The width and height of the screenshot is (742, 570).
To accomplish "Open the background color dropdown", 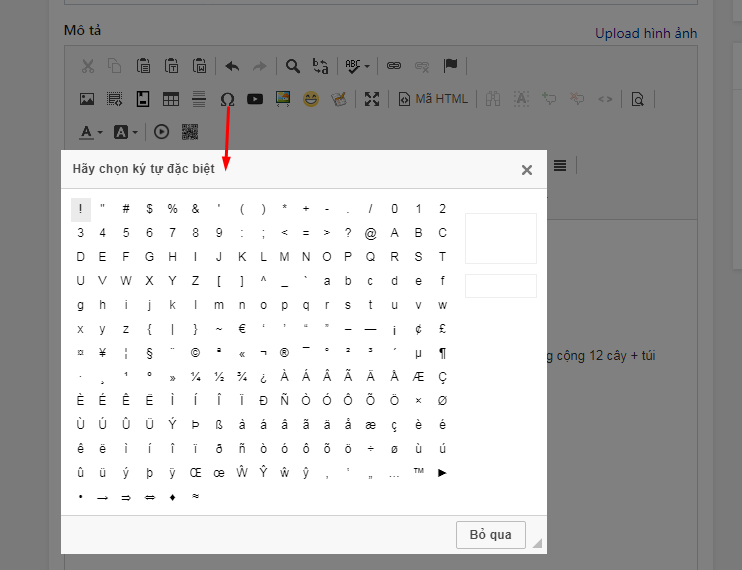I will point(125,131).
